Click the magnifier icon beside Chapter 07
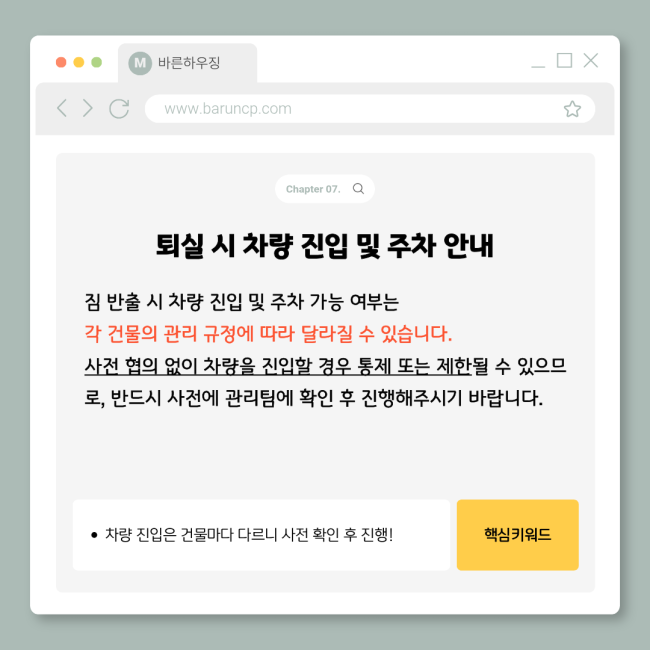 tap(358, 189)
